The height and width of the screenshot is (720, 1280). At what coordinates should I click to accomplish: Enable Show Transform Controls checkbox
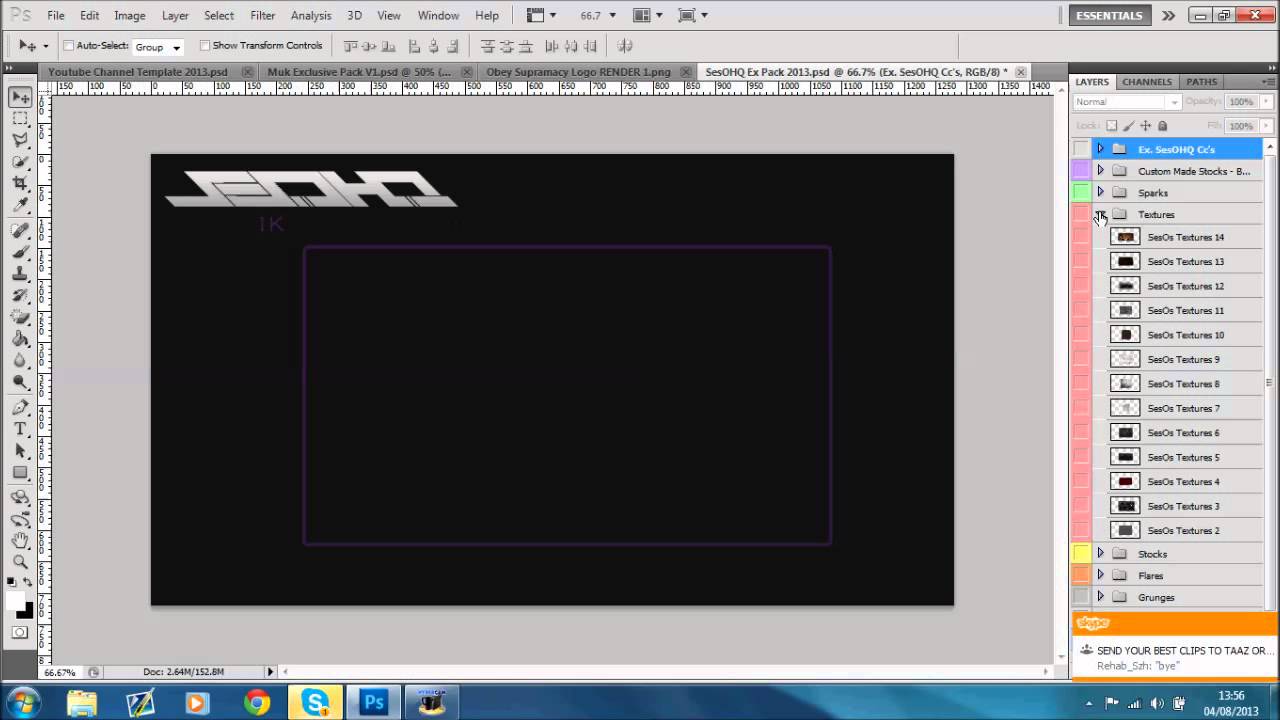(205, 46)
